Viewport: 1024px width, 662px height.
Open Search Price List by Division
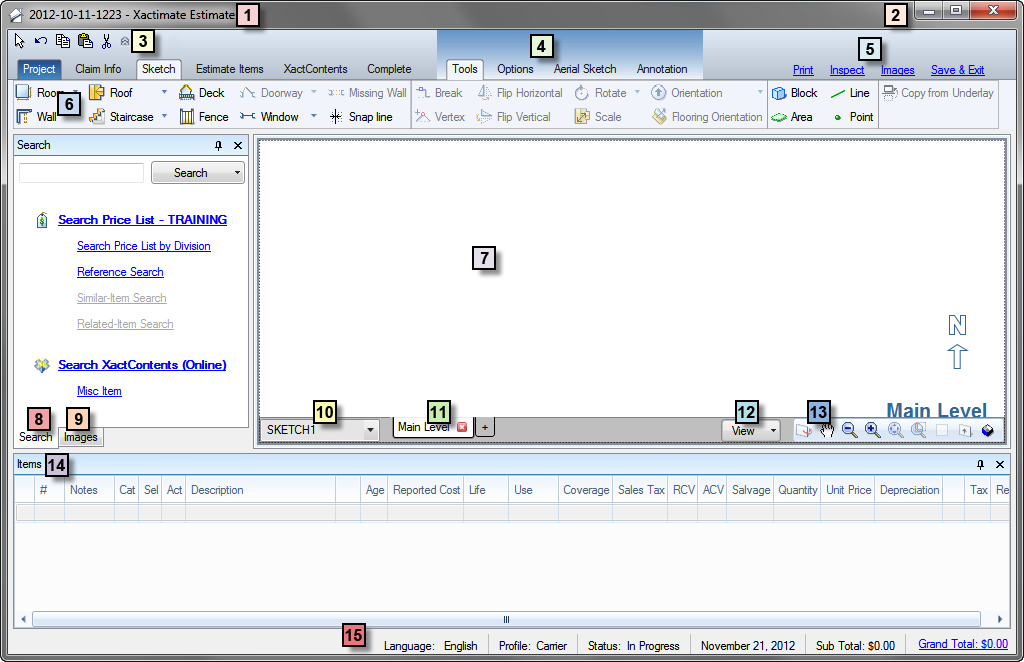(x=144, y=246)
